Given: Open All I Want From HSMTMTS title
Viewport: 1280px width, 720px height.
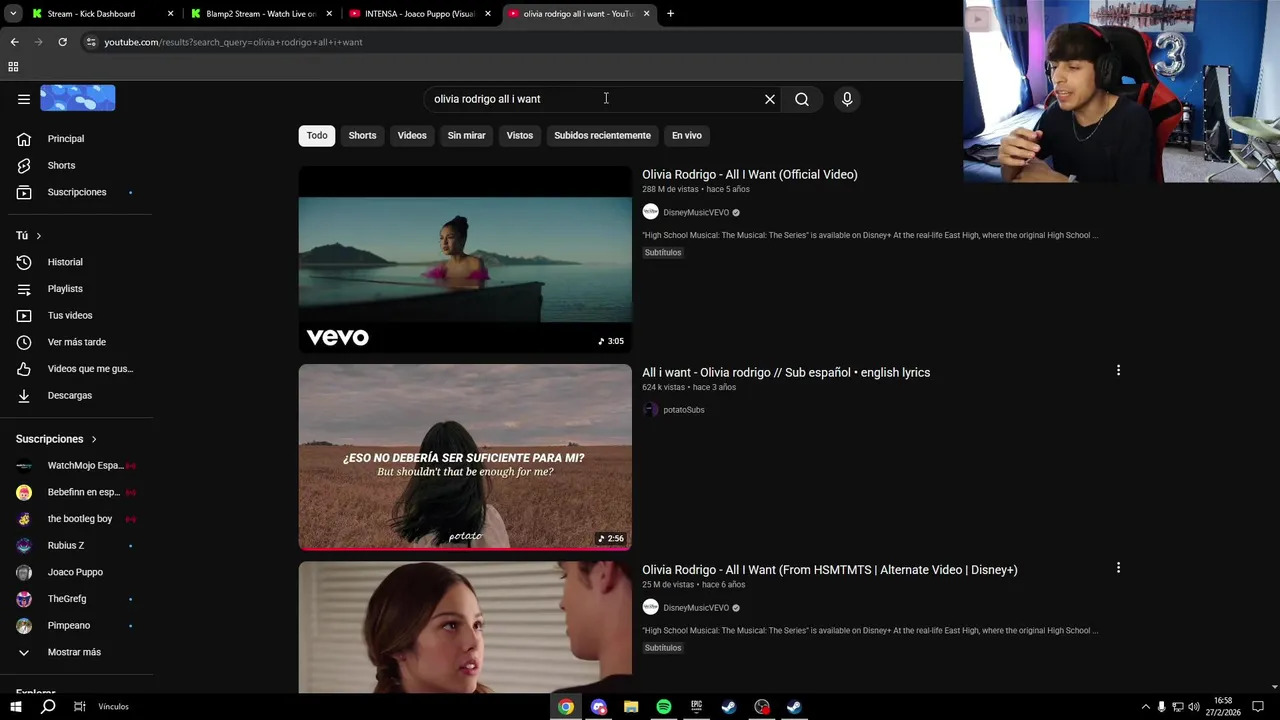Looking at the screenshot, I should click(x=830, y=570).
